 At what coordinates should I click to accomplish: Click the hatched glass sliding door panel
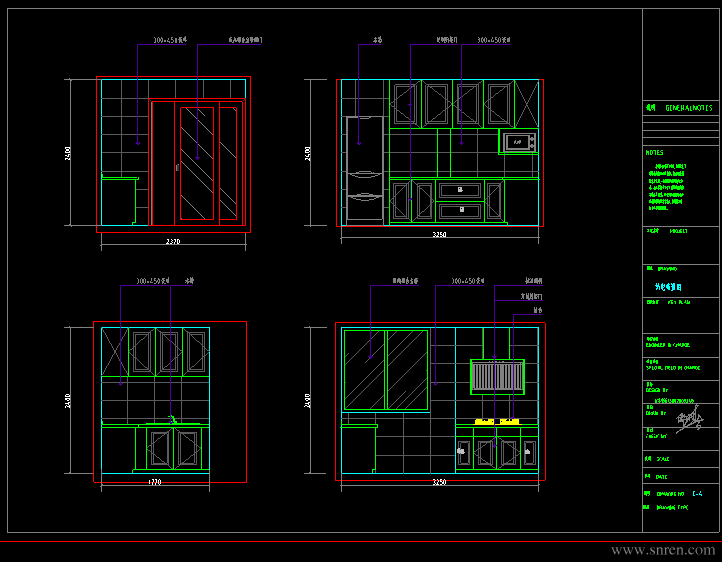point(197,163)
